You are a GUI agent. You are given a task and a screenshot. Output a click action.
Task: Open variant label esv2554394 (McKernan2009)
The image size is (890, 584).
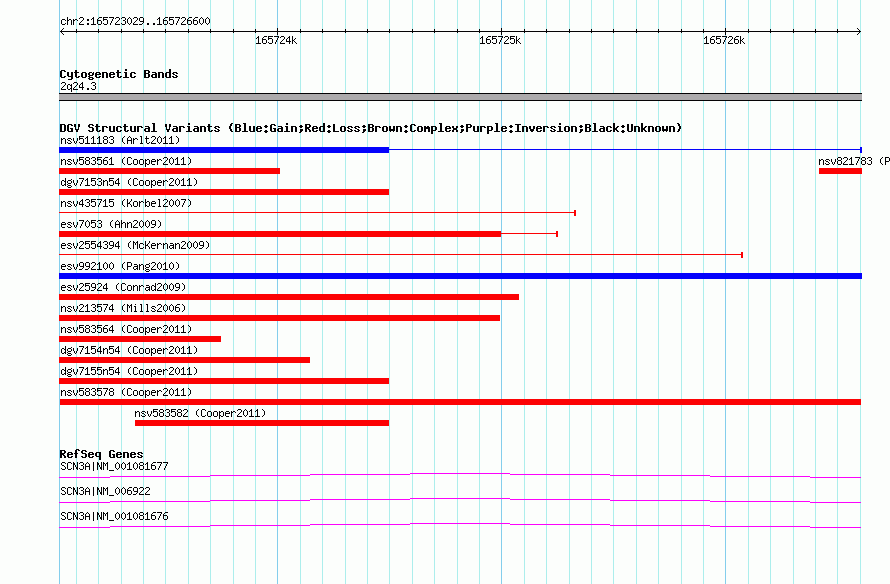(x=135, y=245)
